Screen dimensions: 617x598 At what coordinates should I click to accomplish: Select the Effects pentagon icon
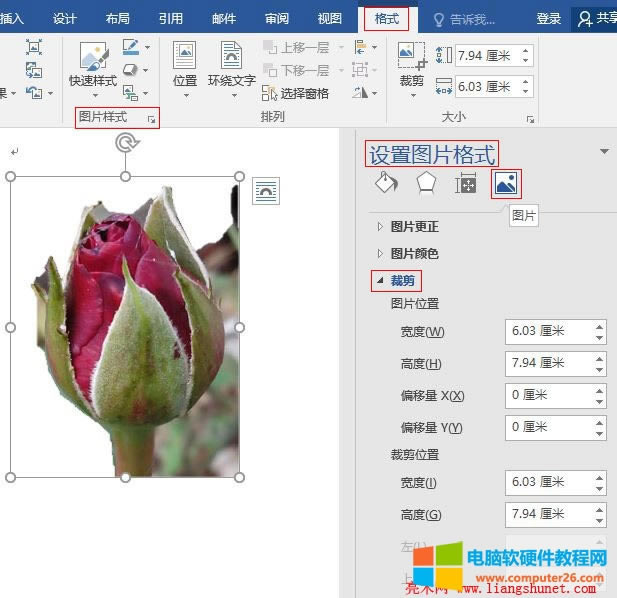click(x=426, y=183)
